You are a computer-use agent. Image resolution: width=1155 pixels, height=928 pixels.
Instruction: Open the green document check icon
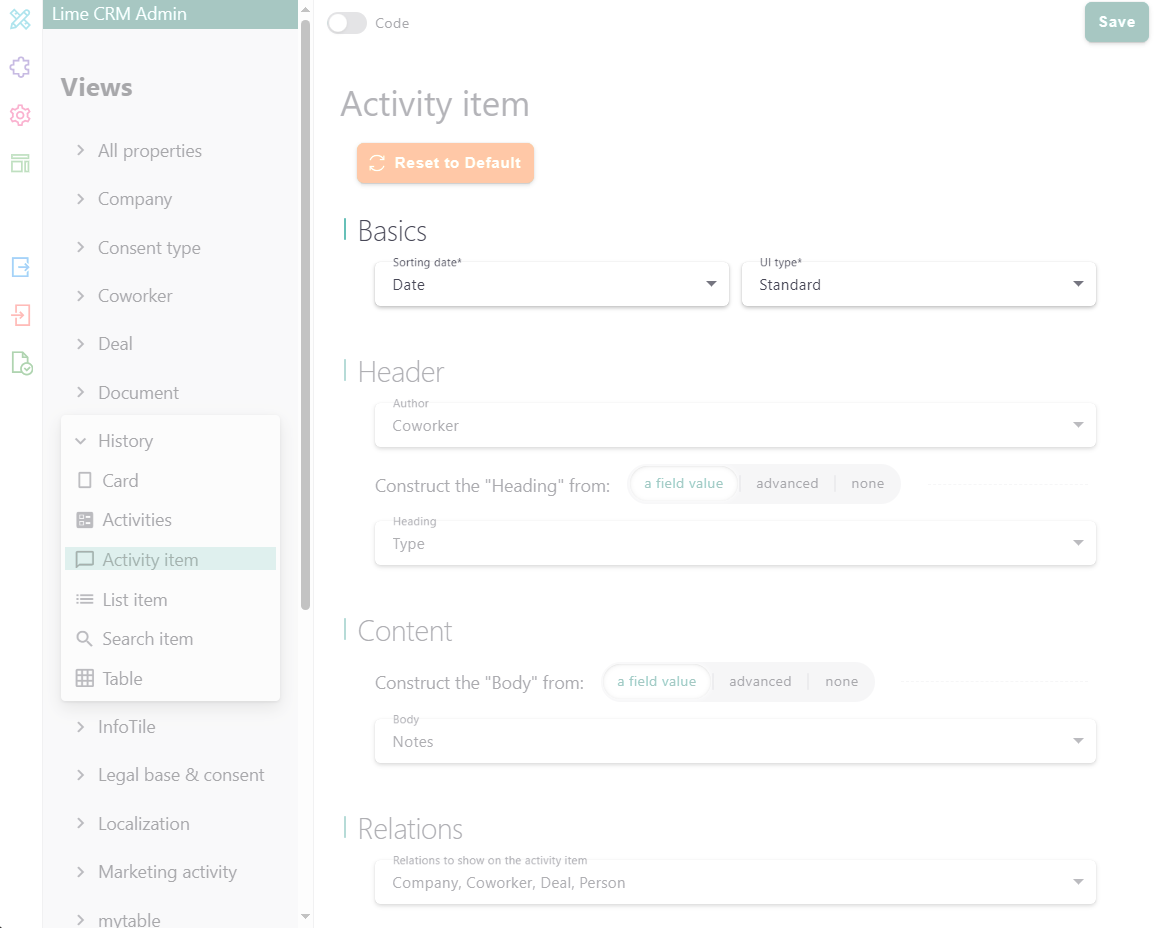(21, 363)
